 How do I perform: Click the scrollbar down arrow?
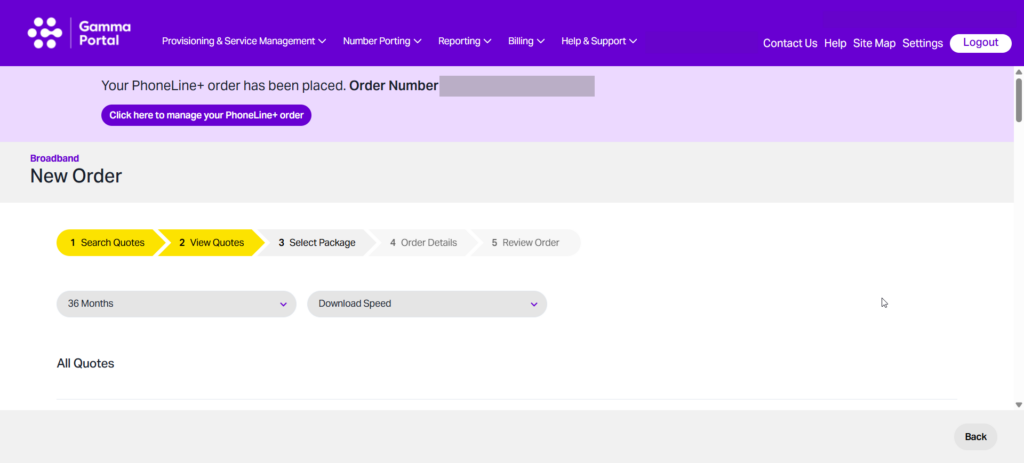(1018, 405)
